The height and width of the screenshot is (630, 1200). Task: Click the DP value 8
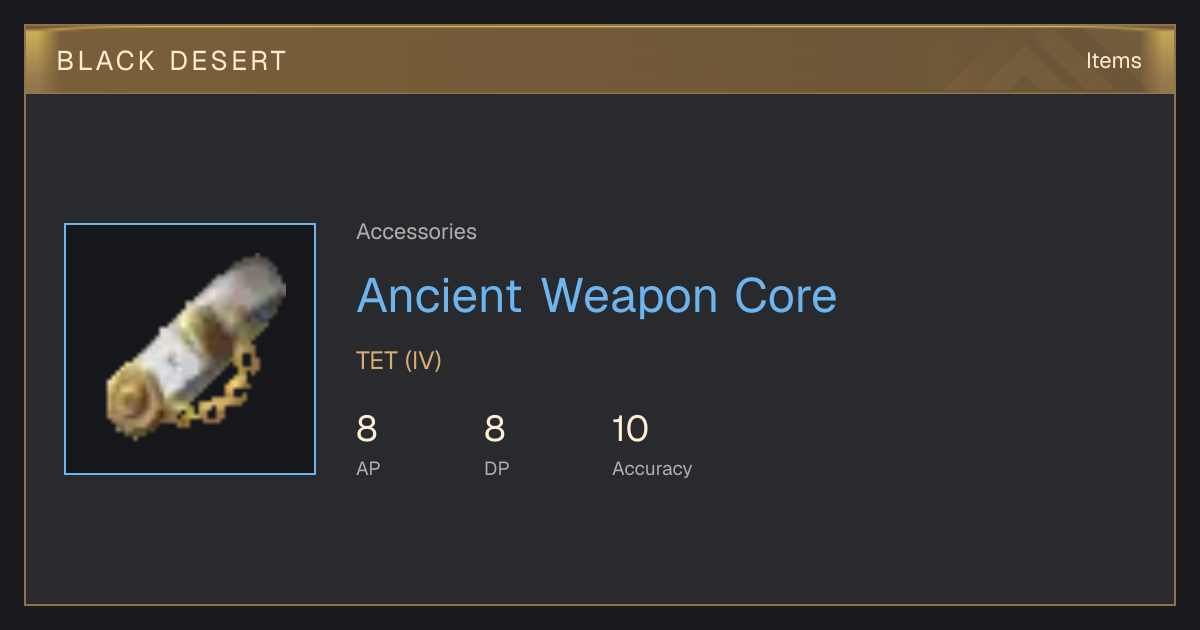pos(495,429)
